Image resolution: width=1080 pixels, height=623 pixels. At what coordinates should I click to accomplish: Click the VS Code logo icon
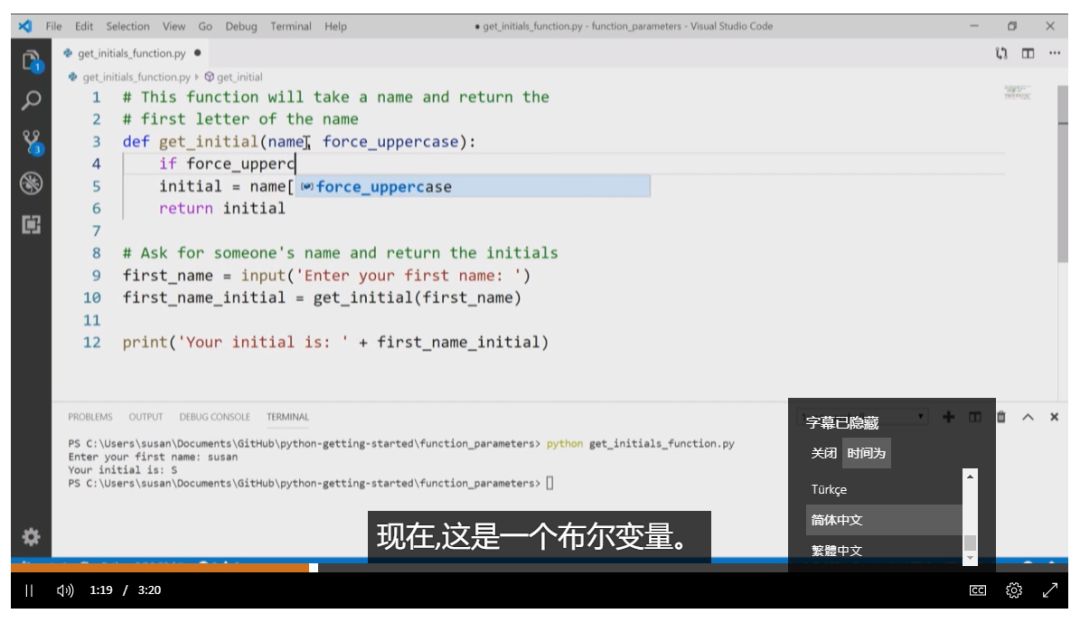[25, 26]
